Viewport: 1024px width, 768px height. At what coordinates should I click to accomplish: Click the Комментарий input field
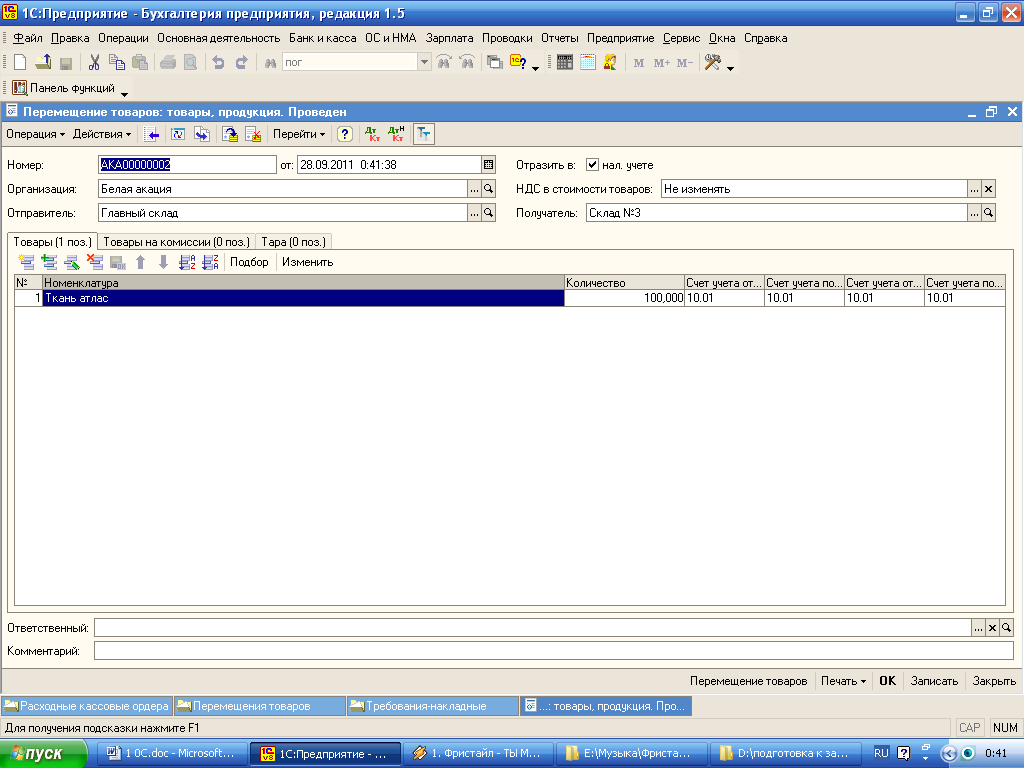pyautogui.click(x=554, y=651)
